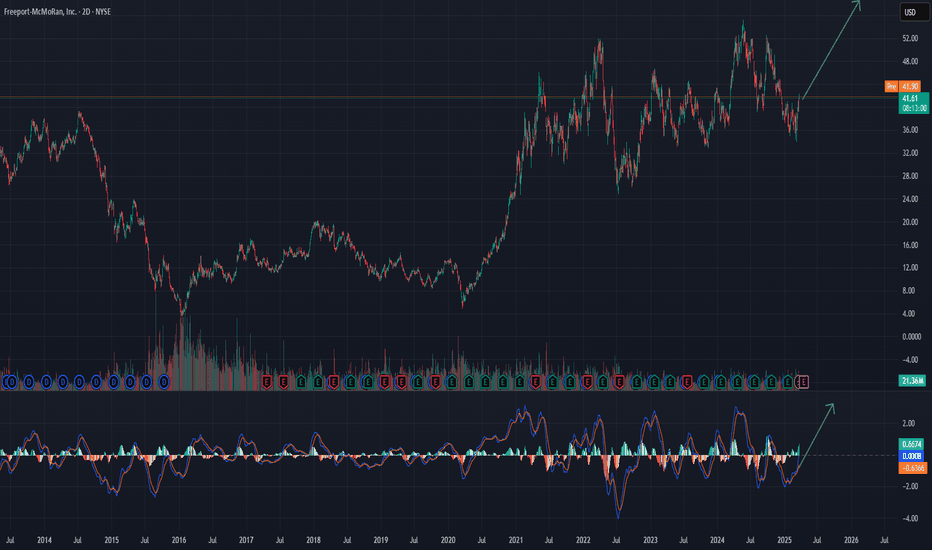The image size is (932, 550).
Task: Click the 2018 time axis label
Action: tap(313, 540)
